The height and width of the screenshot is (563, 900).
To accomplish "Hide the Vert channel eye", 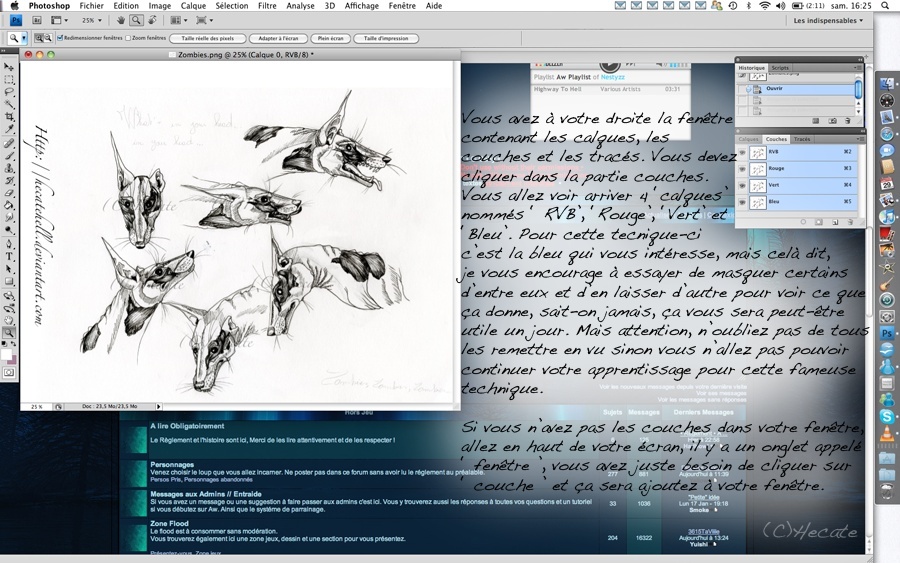I will (x=742, y=186).
